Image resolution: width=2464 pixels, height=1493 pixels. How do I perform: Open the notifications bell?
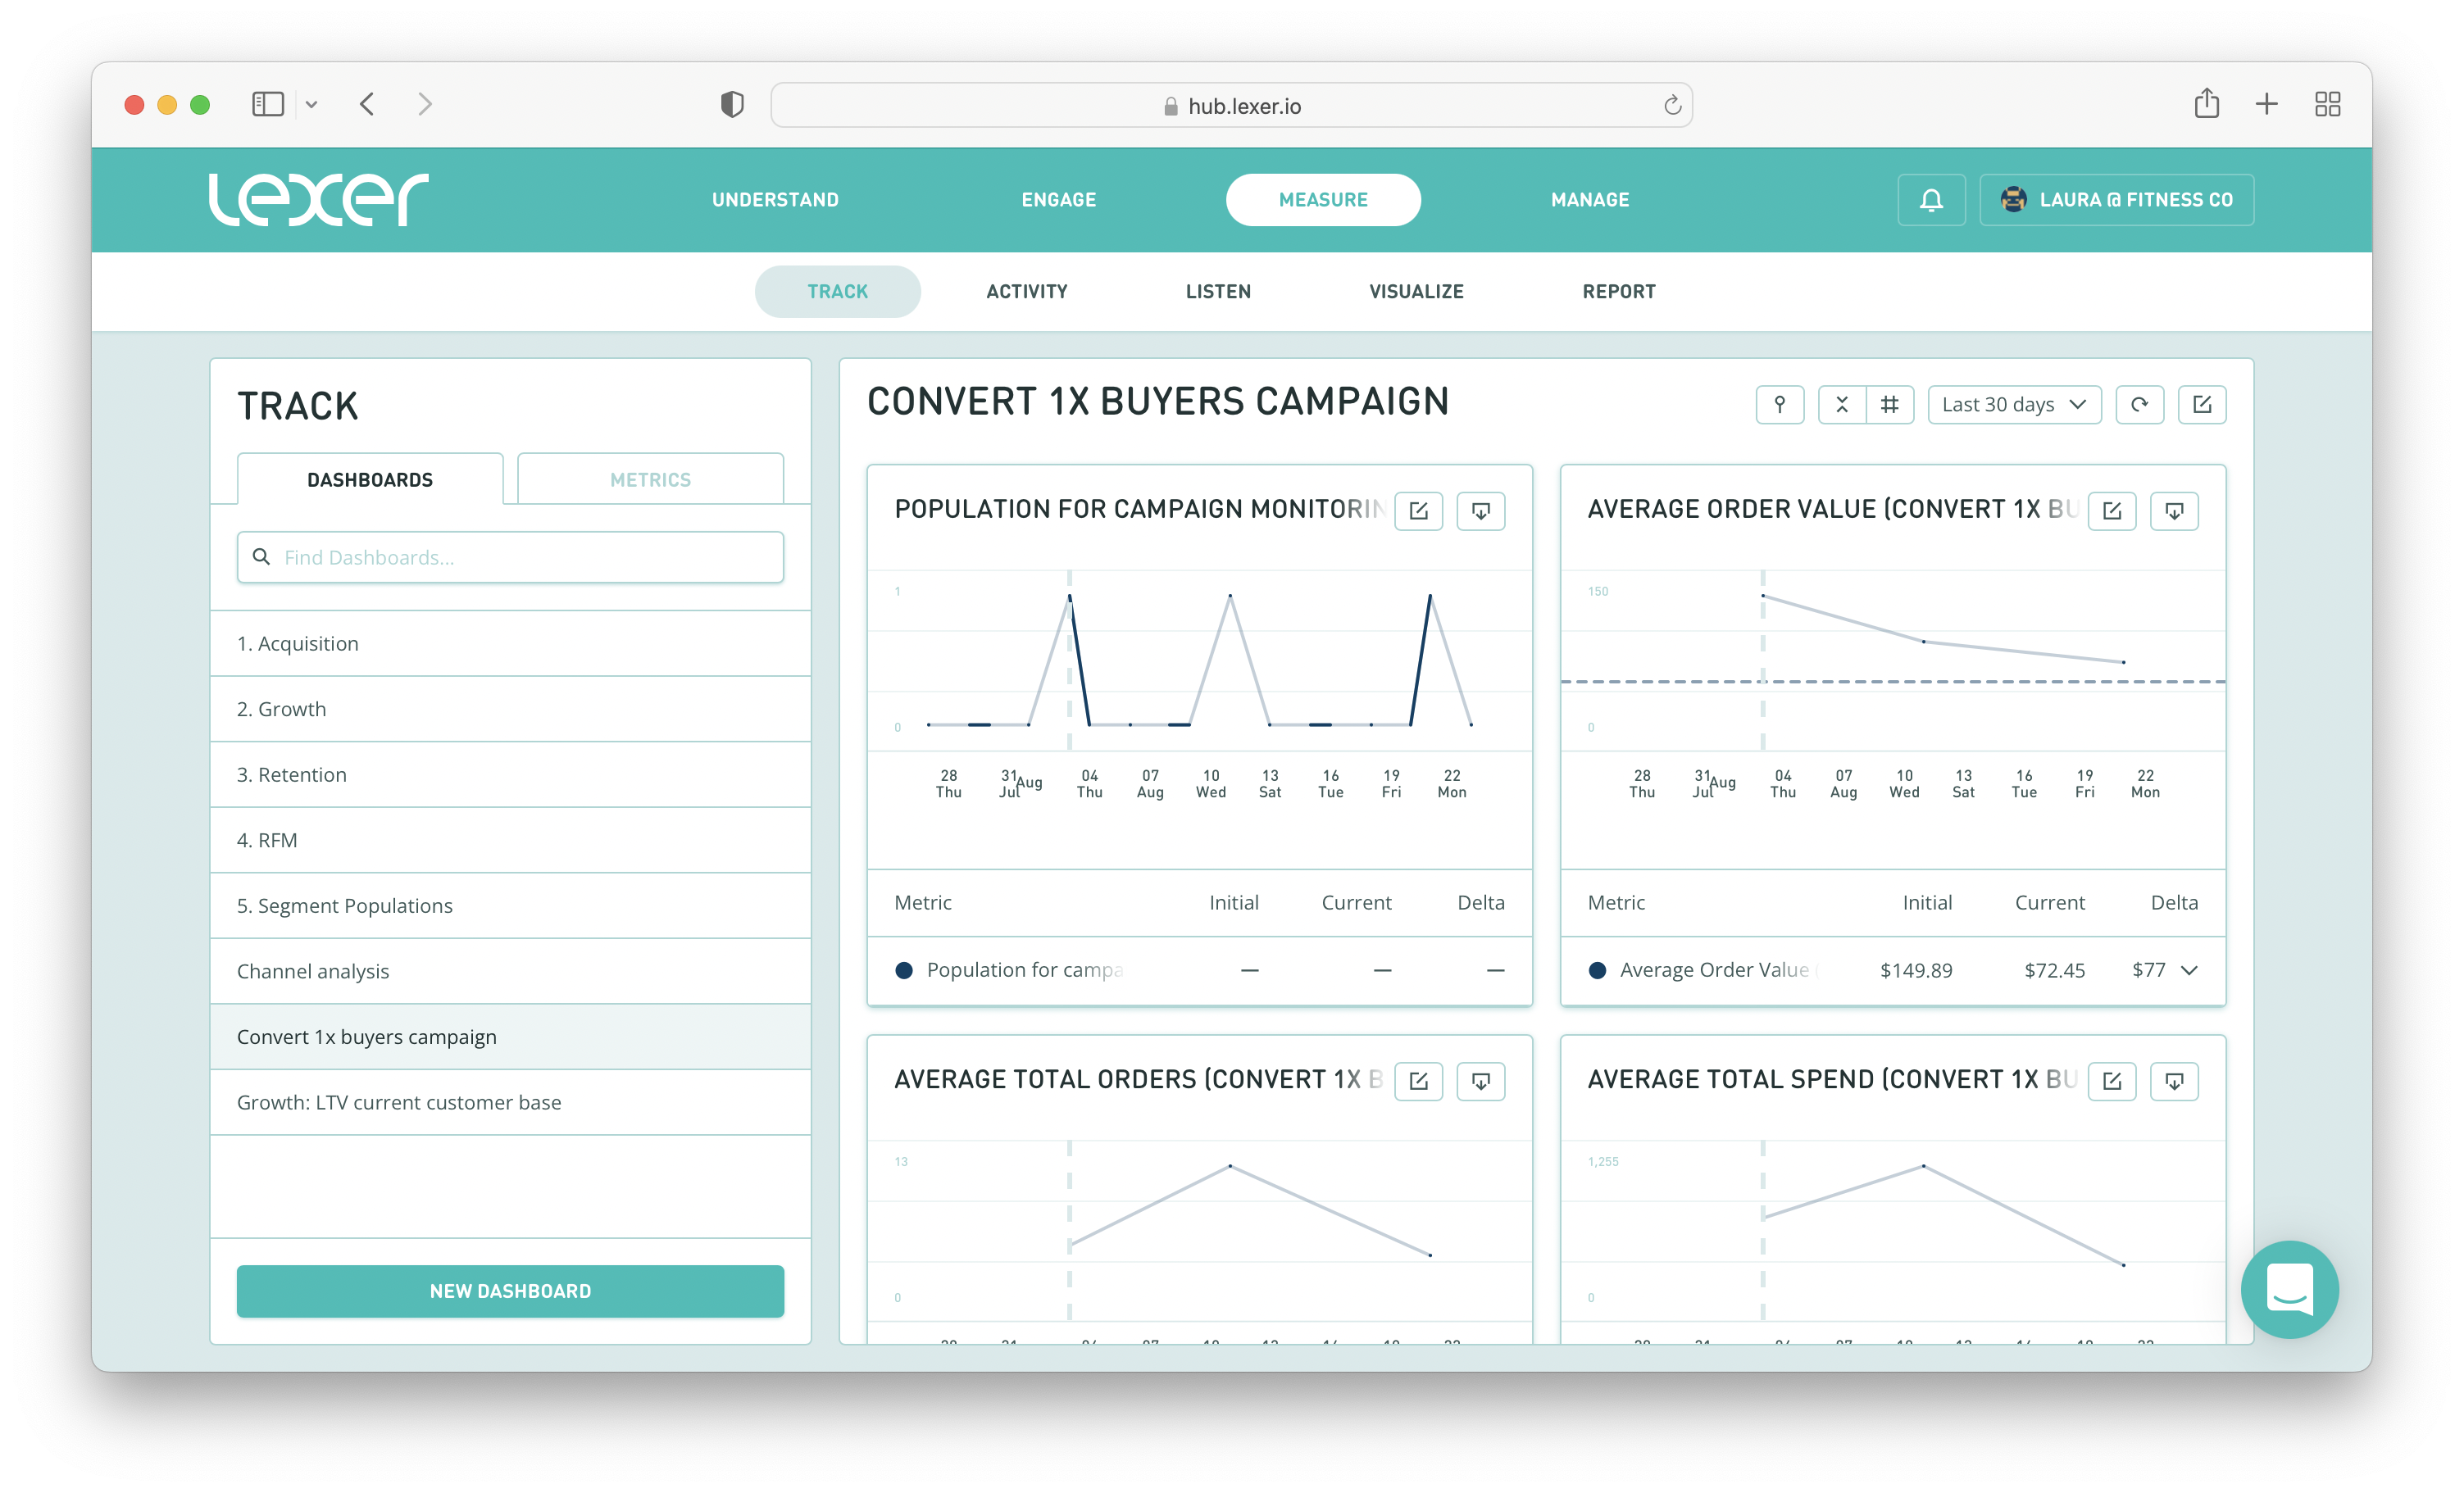(1931, 200)
